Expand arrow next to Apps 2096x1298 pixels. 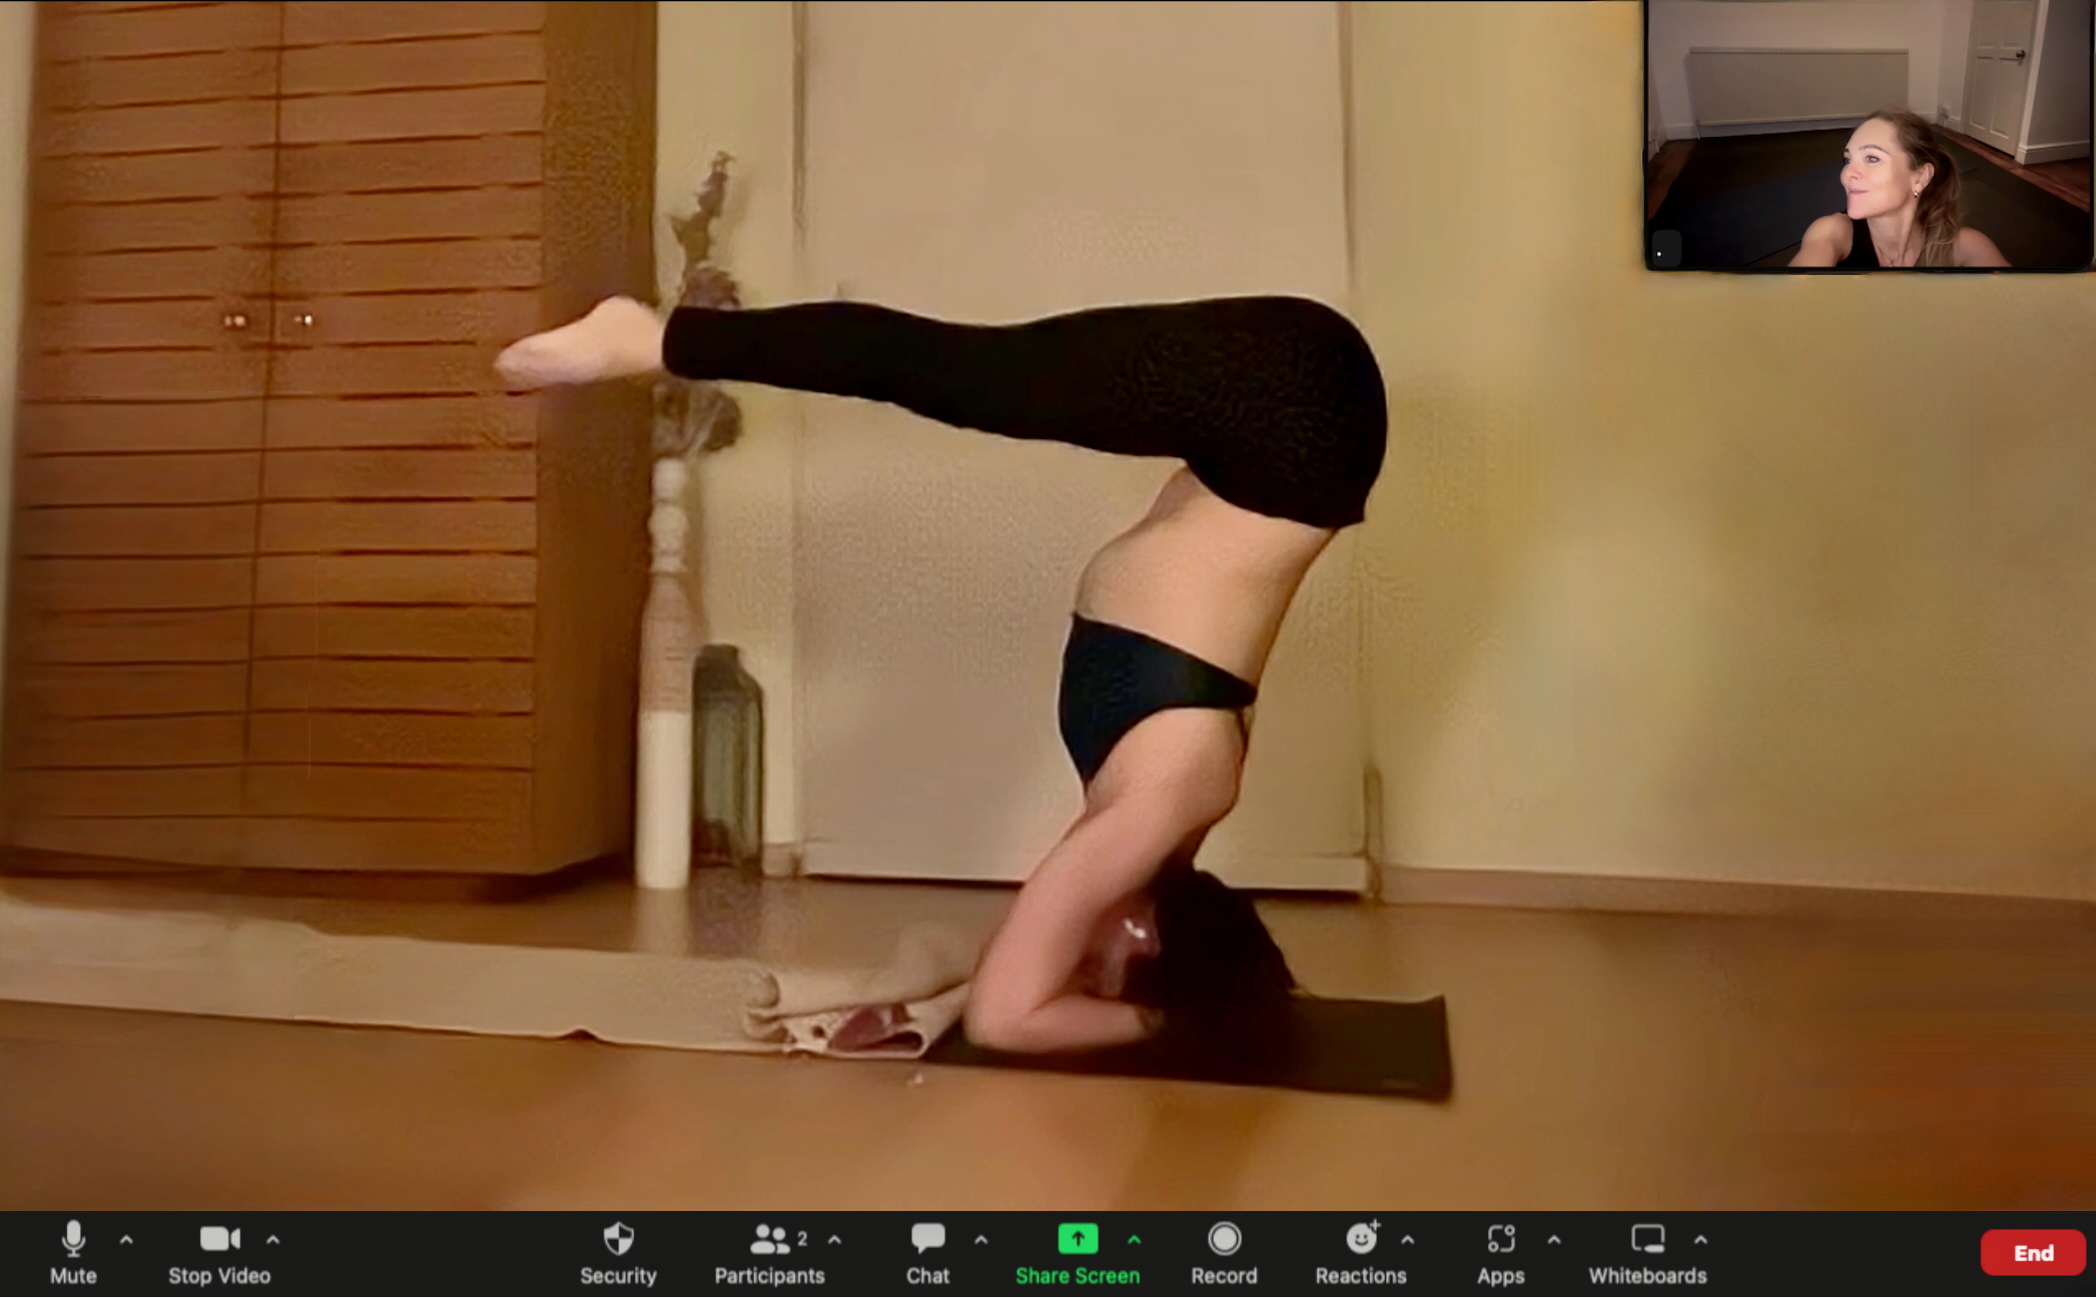[x=1554, y=1240]
